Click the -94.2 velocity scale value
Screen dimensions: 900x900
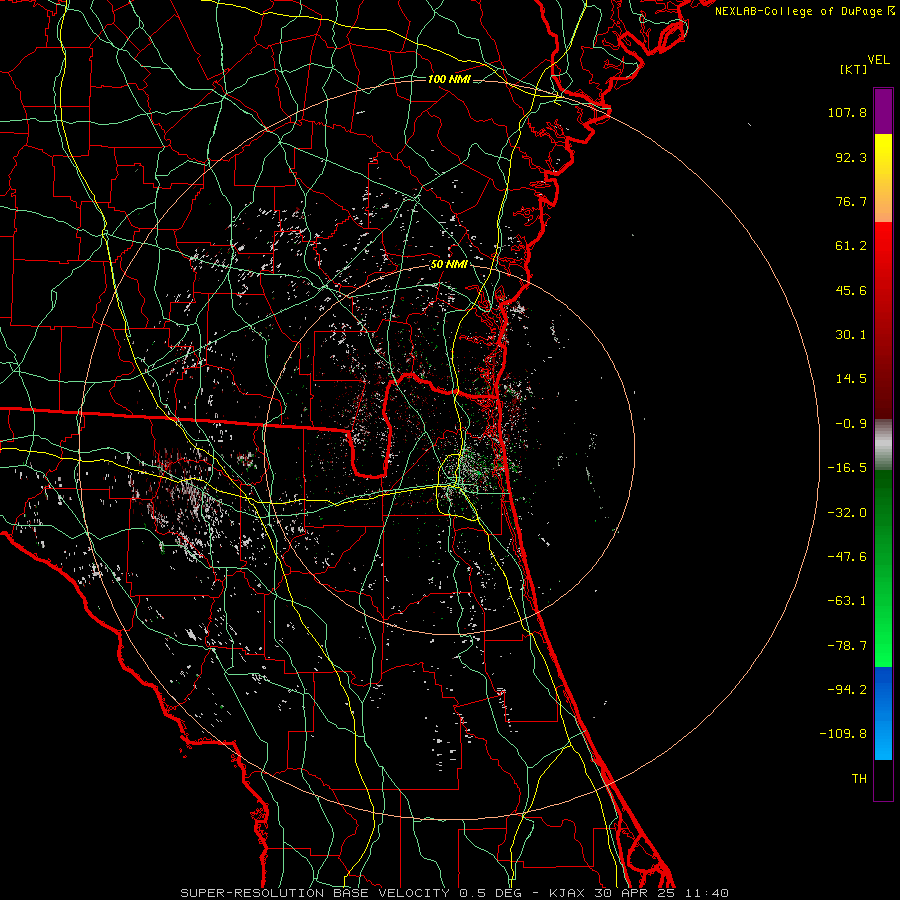click(847, 690)
